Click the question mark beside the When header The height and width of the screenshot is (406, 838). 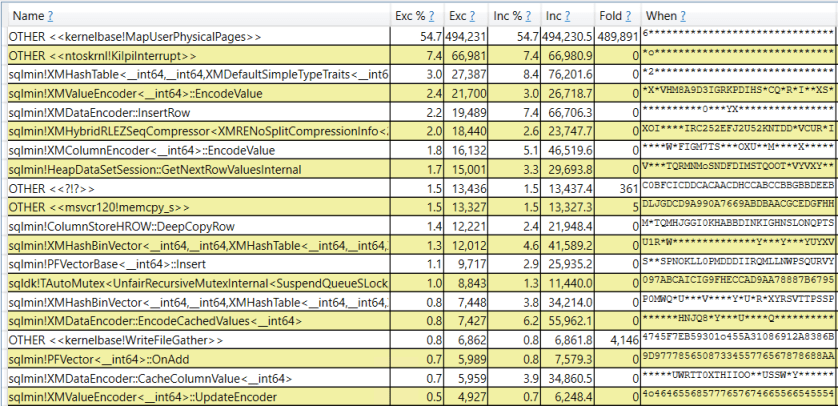pos(685,17)
